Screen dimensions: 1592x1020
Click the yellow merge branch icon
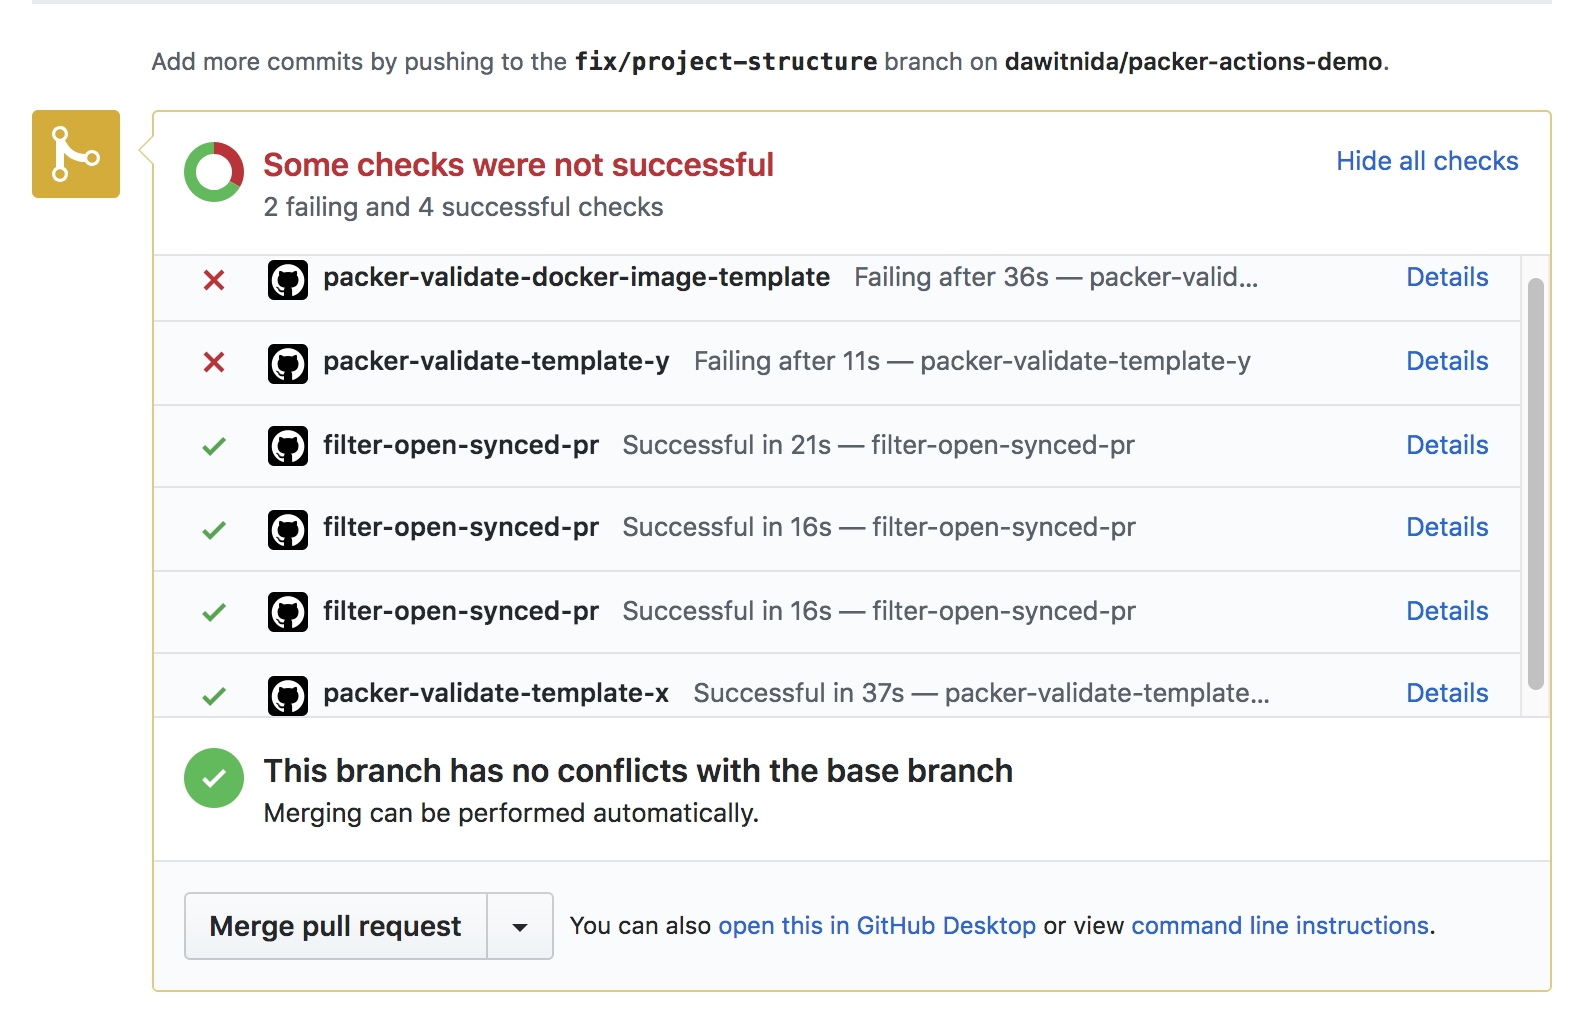click(x=76, y=154)
